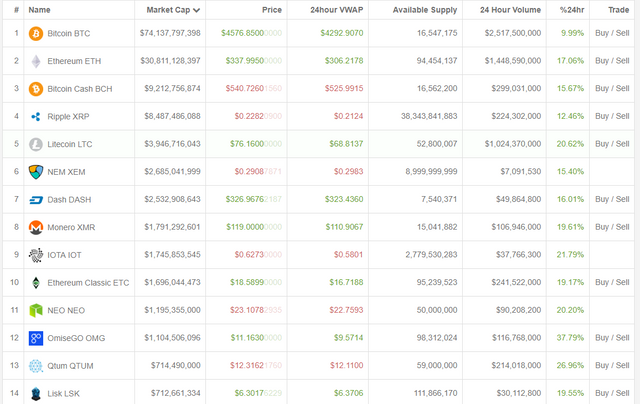Viewport: 640px width, 404px height.
Task: Sort table by the Price column header
Action: coord(272,10)
